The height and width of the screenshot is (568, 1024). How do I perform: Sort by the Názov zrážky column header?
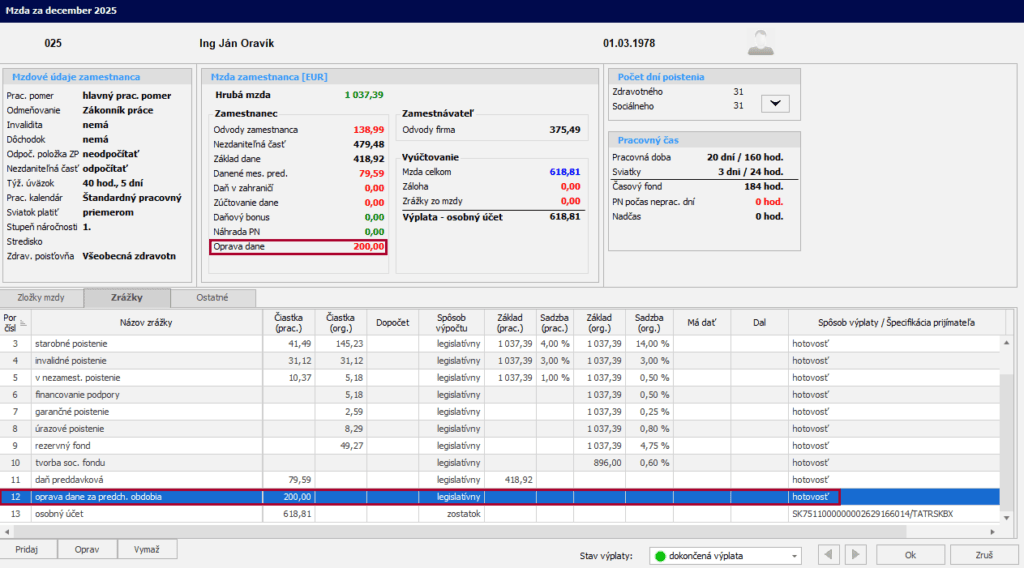click(x=147, y=322)
